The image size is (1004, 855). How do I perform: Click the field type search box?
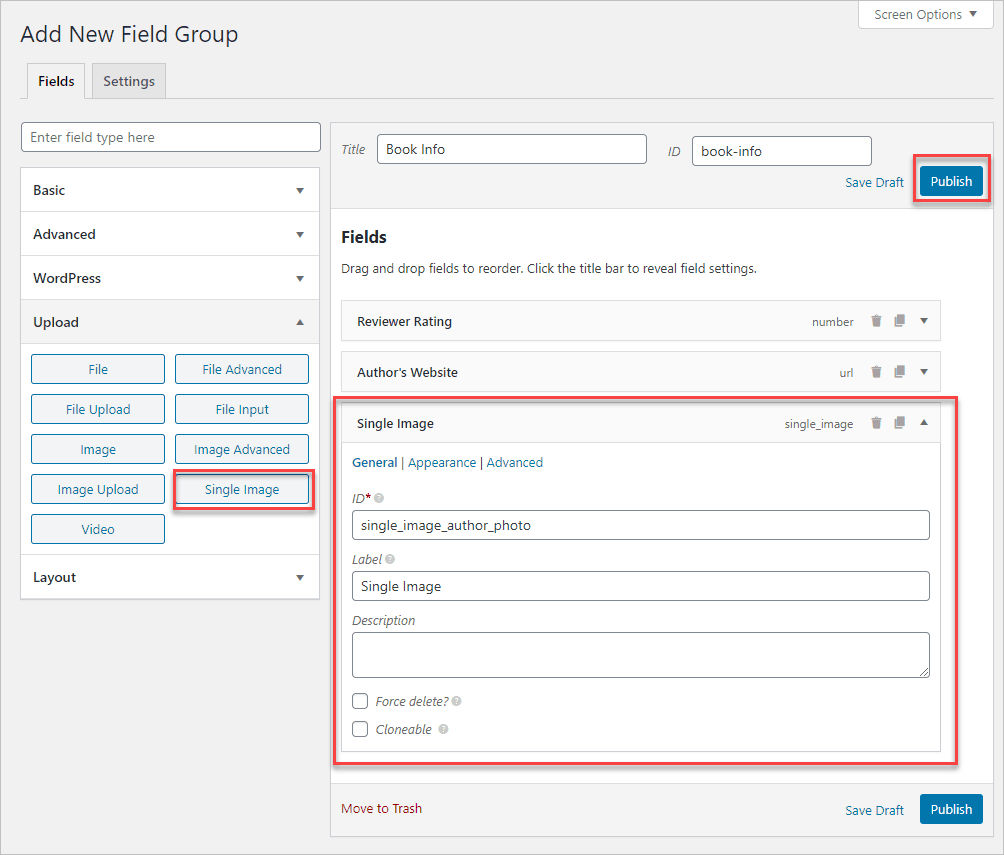[x=170, y=137]
